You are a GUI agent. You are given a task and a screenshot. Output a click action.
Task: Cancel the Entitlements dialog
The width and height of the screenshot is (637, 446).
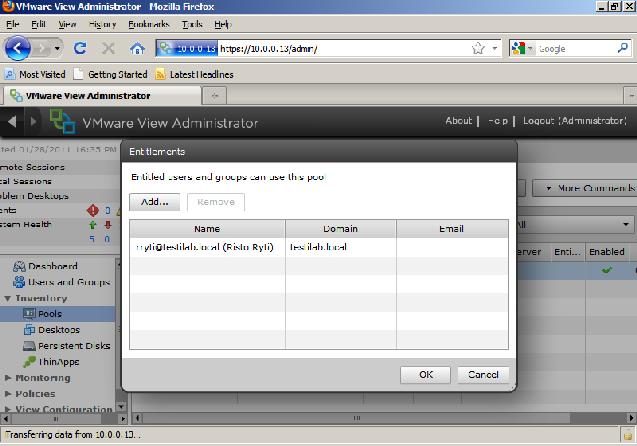483,375
